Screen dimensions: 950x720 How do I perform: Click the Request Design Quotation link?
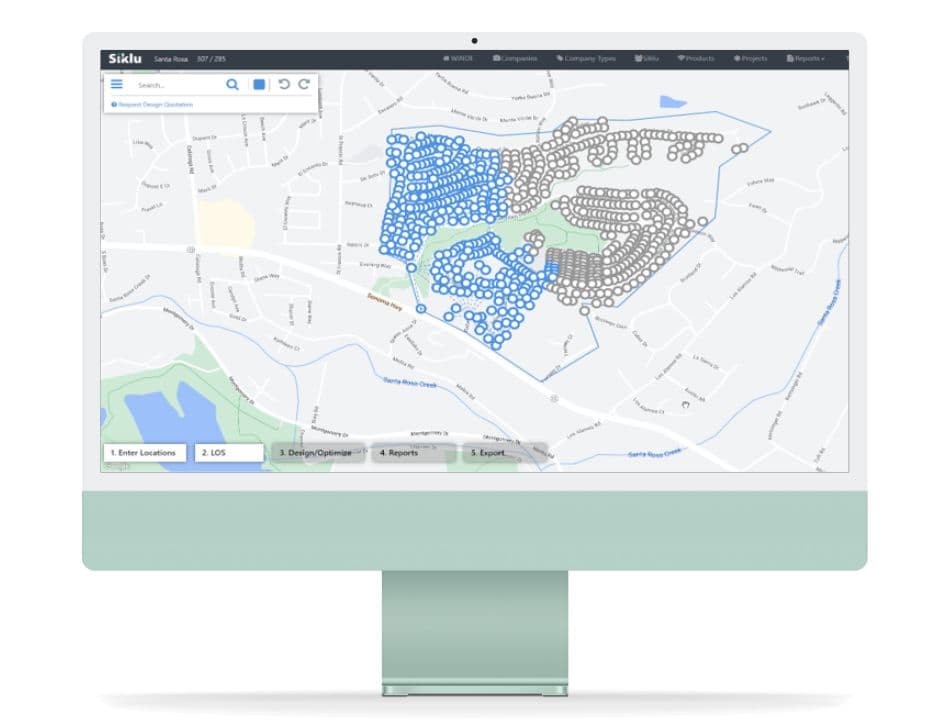[x=154, y=104]
